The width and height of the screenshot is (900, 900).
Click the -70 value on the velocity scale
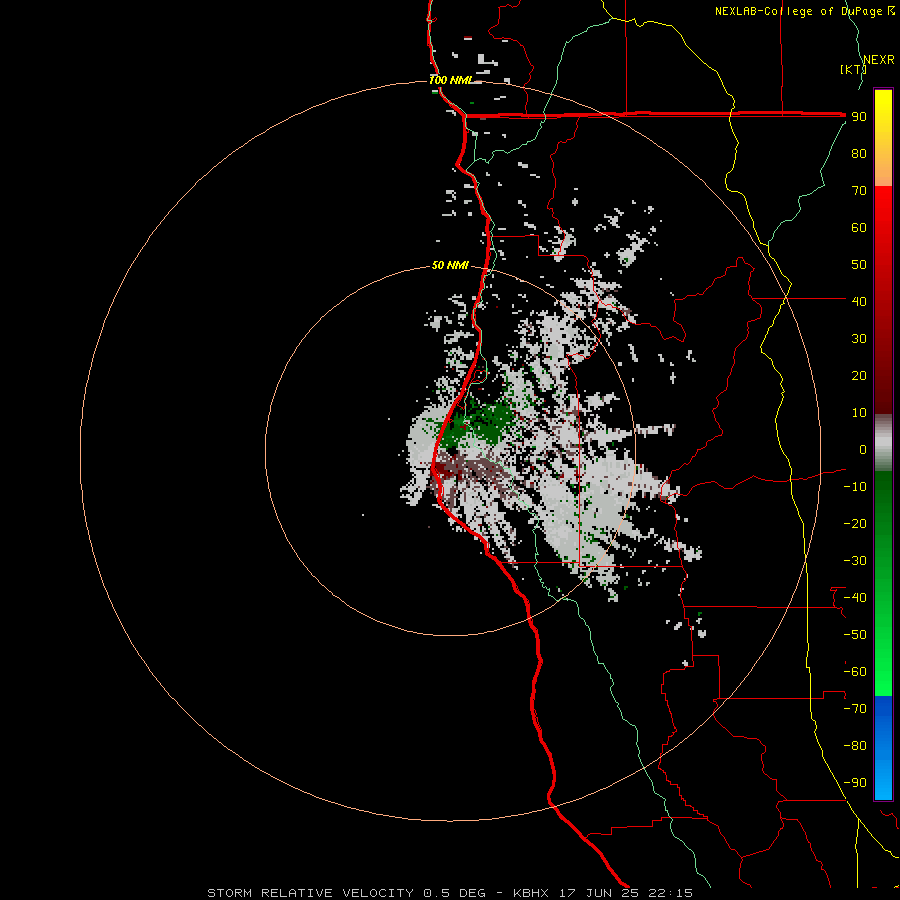855,709
